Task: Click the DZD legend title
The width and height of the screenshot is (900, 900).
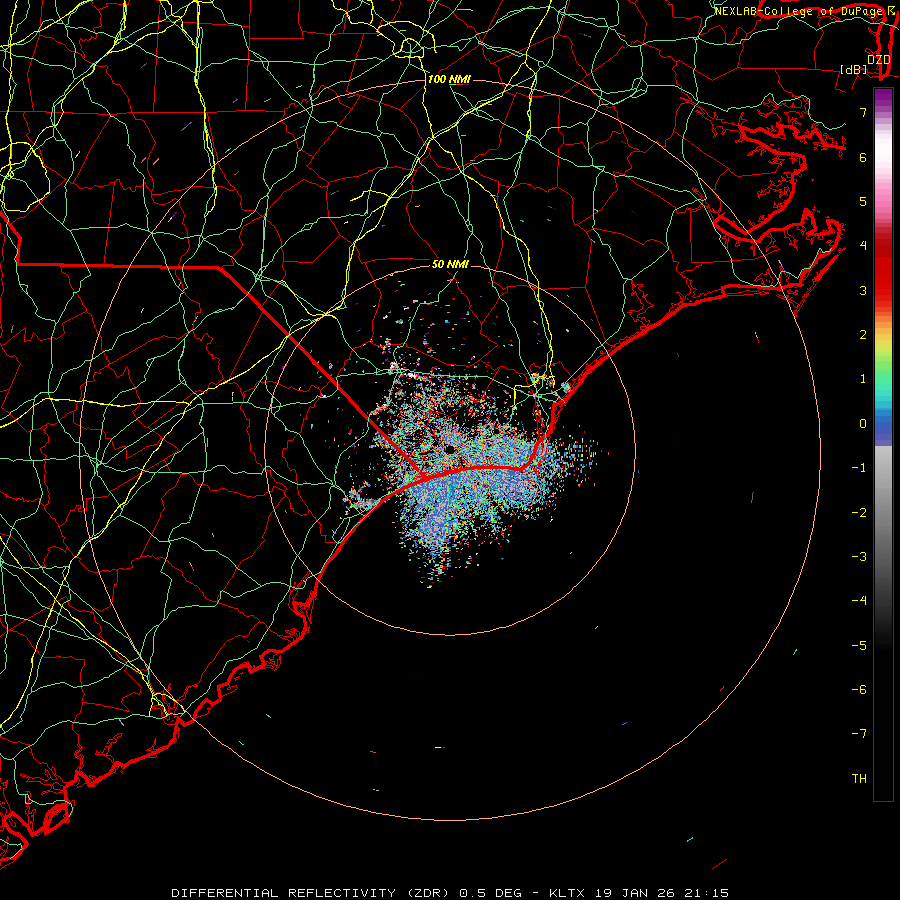Action: 878,60
